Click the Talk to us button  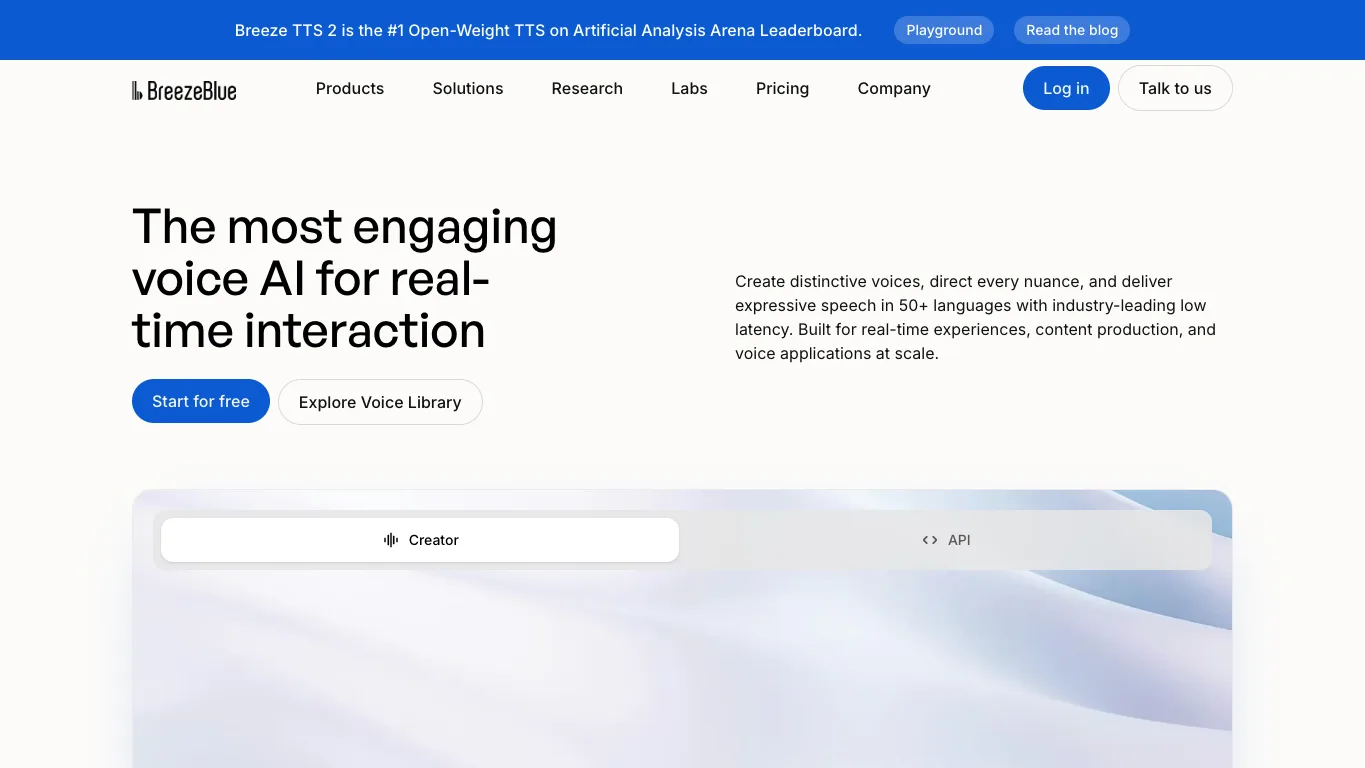tap(1175, 88)
